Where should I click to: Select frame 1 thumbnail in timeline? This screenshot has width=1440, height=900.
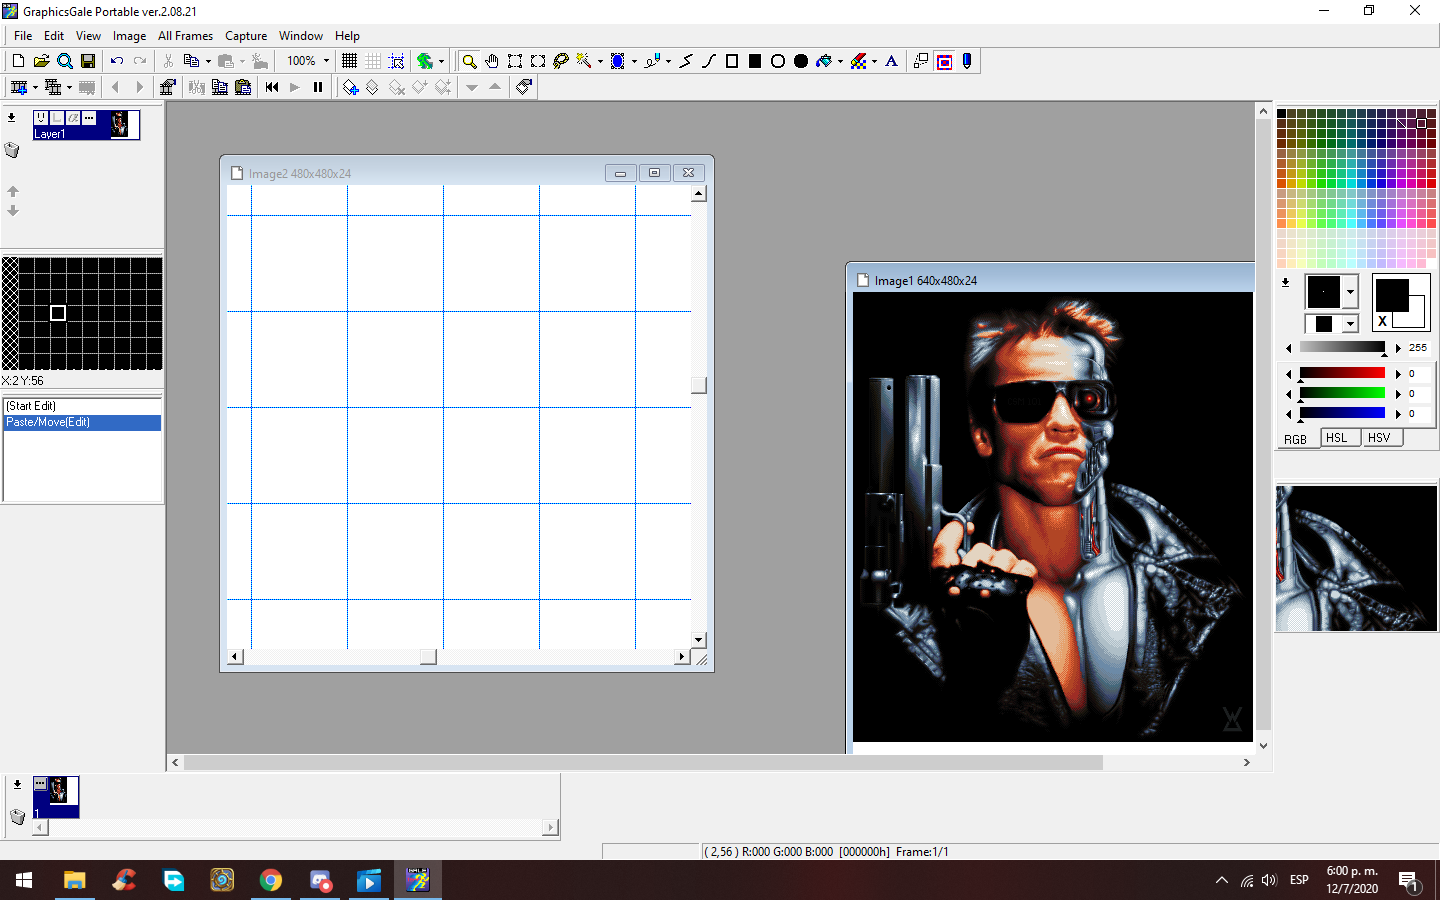pyautogui.click(x=56, y=797)
